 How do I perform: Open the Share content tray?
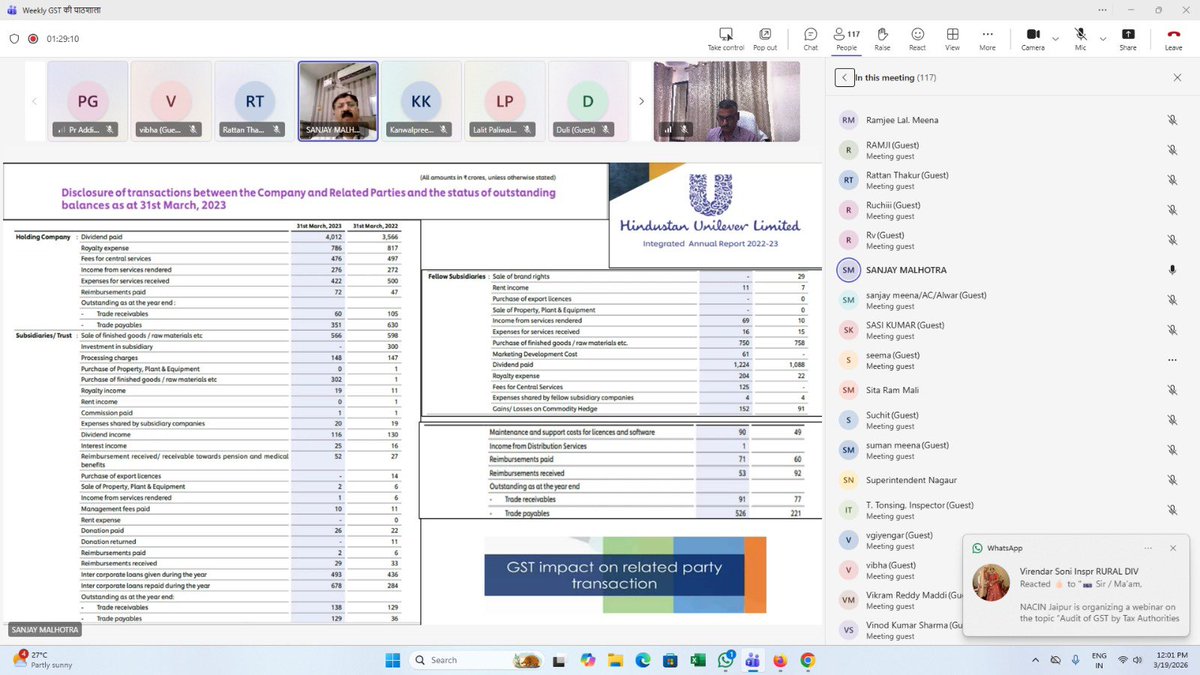coord(1128,38)
